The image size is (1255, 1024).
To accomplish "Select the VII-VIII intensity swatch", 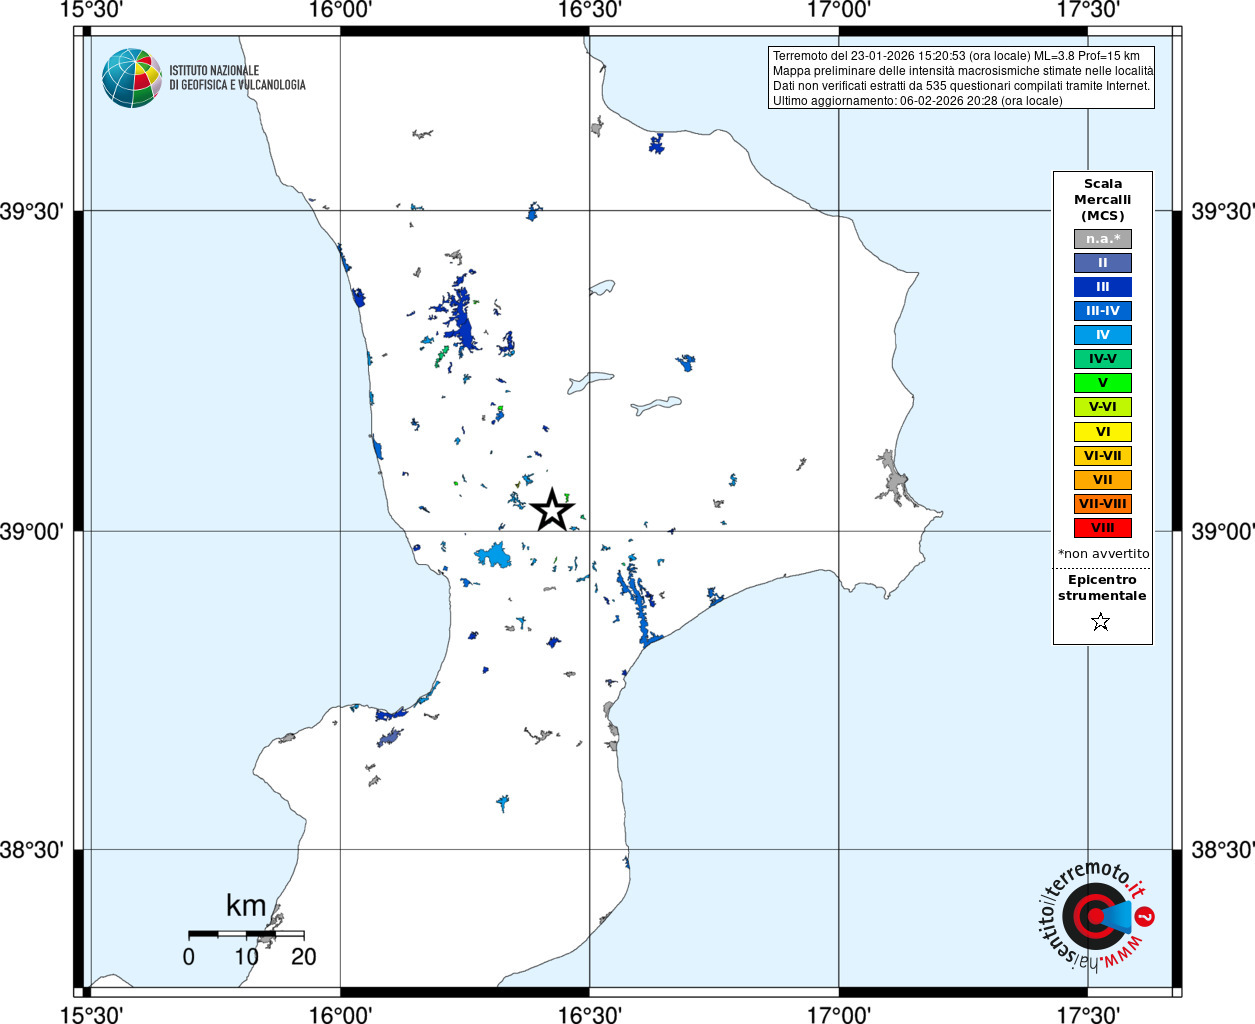I will [x=1103, y=504].
